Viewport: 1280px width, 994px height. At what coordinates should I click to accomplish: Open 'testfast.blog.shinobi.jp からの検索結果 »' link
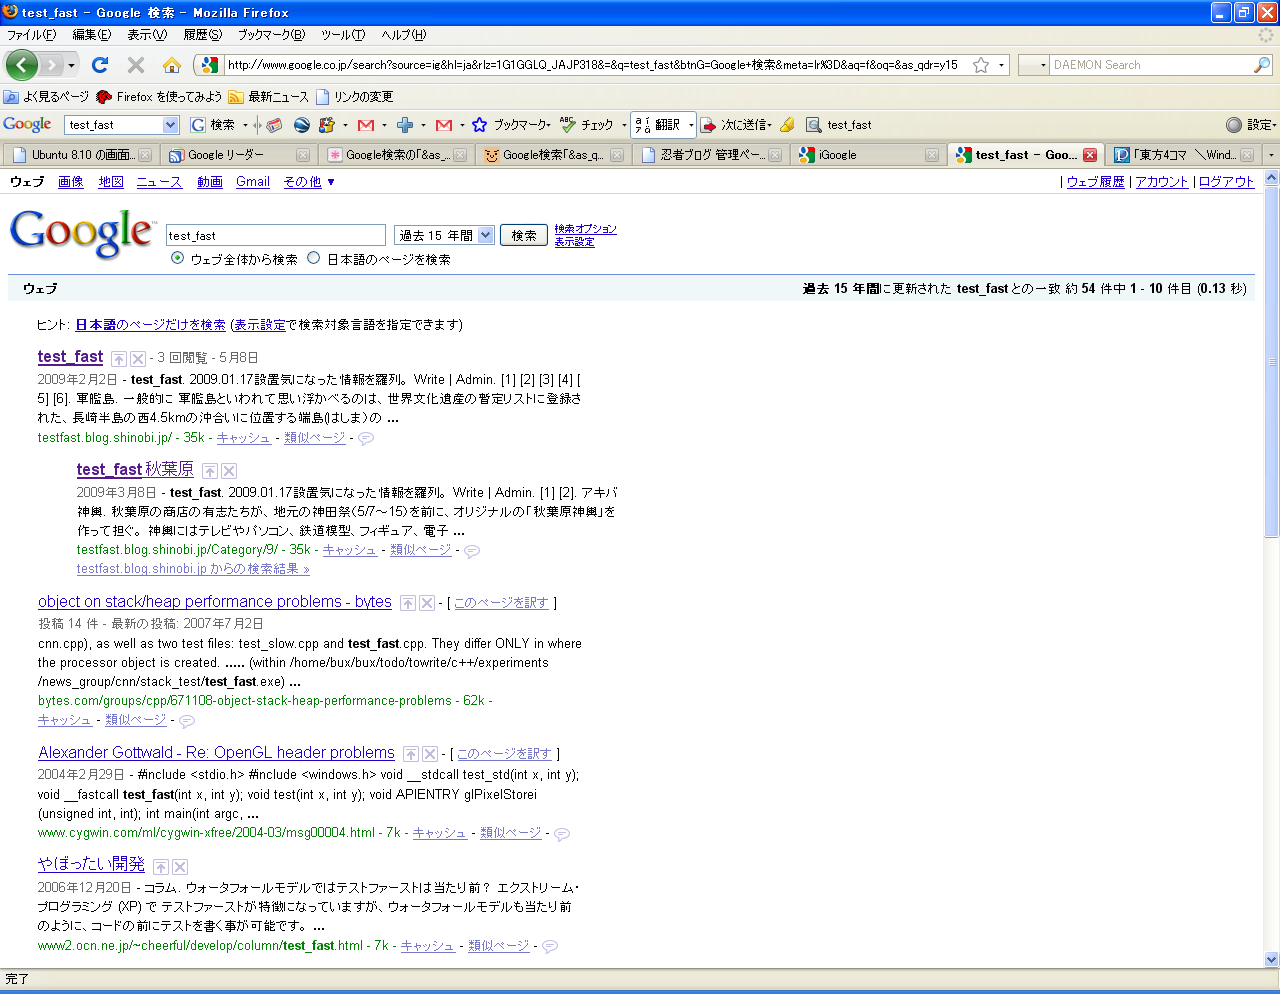pos(193,569)
